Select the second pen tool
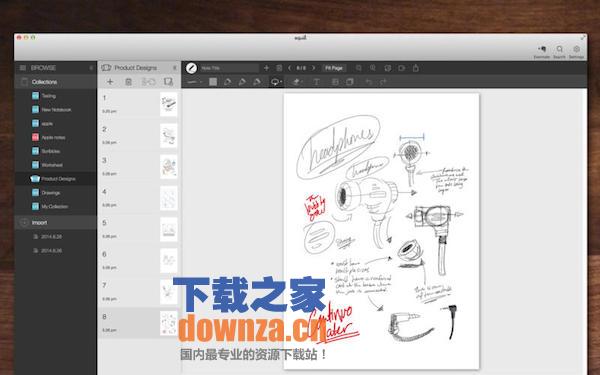Screen dimensions: 600x375 click(x=242, y=82)
